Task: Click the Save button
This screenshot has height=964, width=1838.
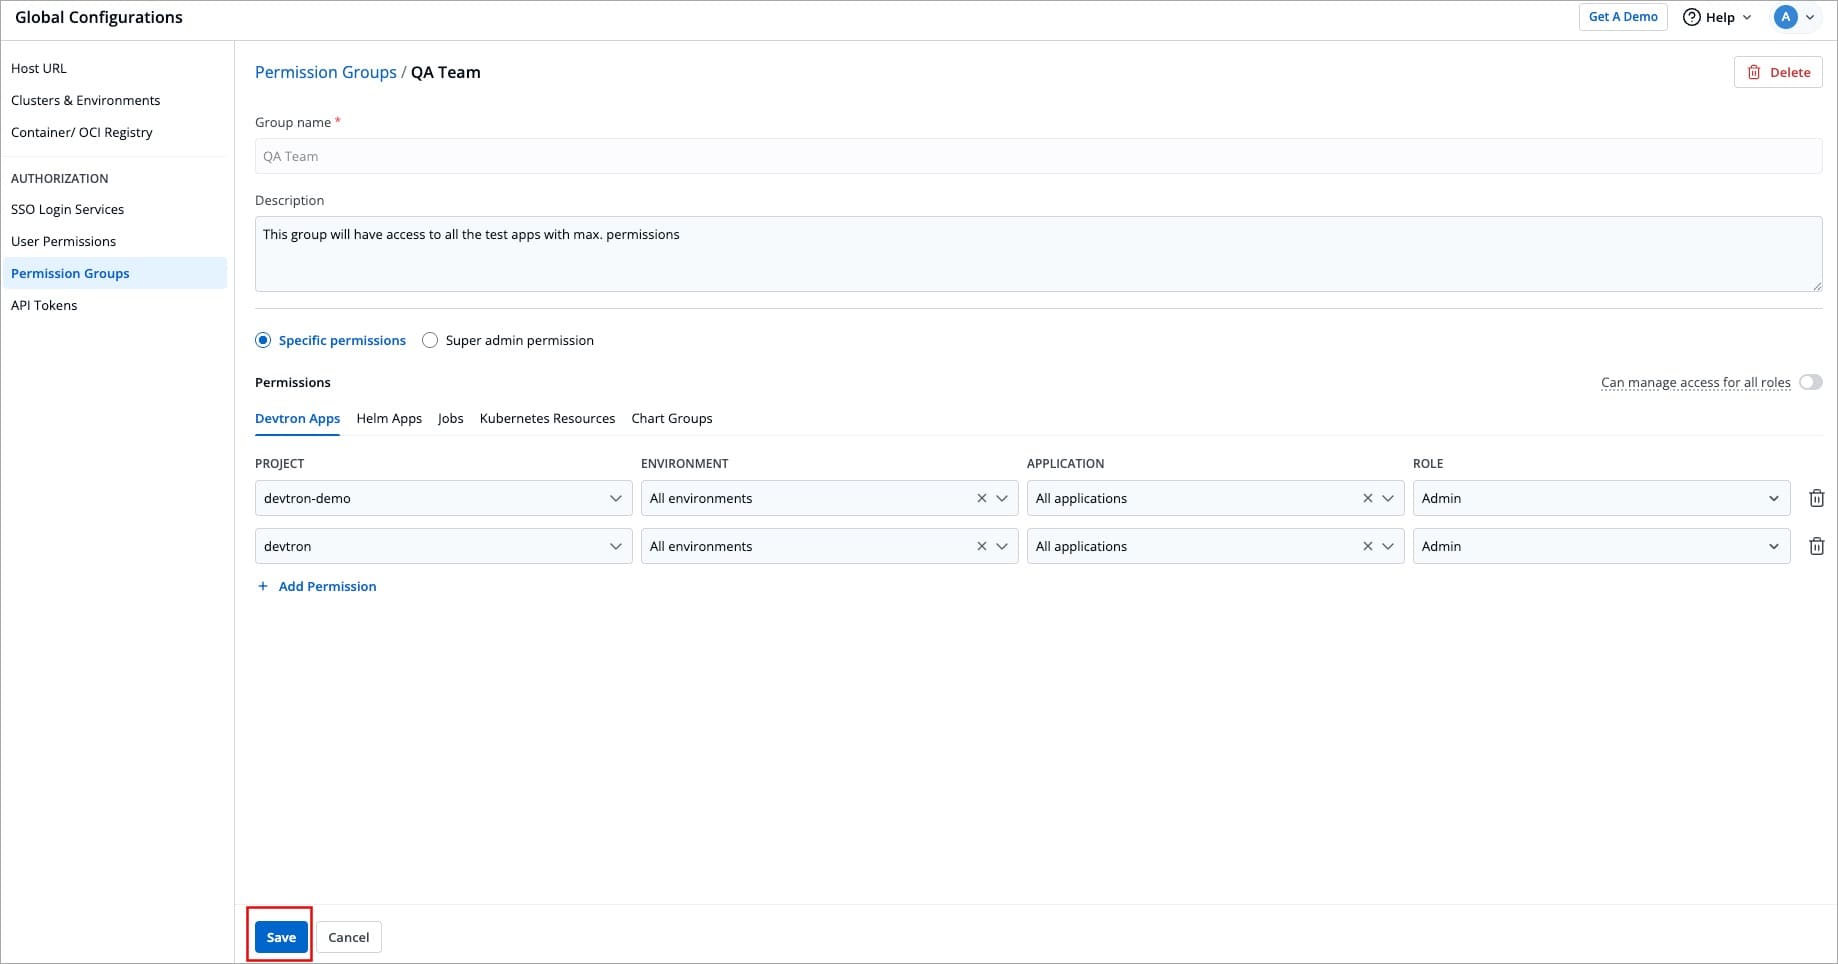Action: coord(281,937)
